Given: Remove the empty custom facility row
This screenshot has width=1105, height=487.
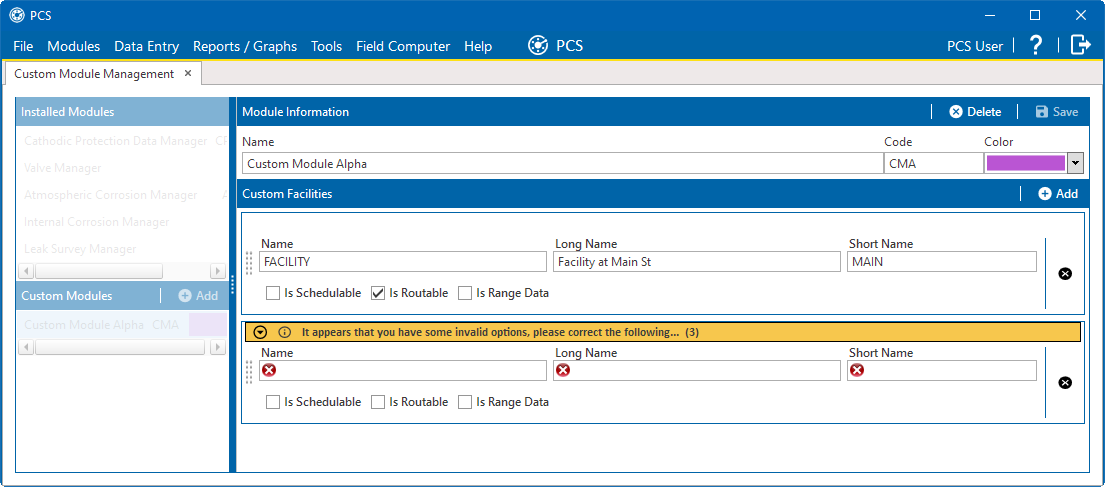Looking at the screenshot, I should (1066, 383).
